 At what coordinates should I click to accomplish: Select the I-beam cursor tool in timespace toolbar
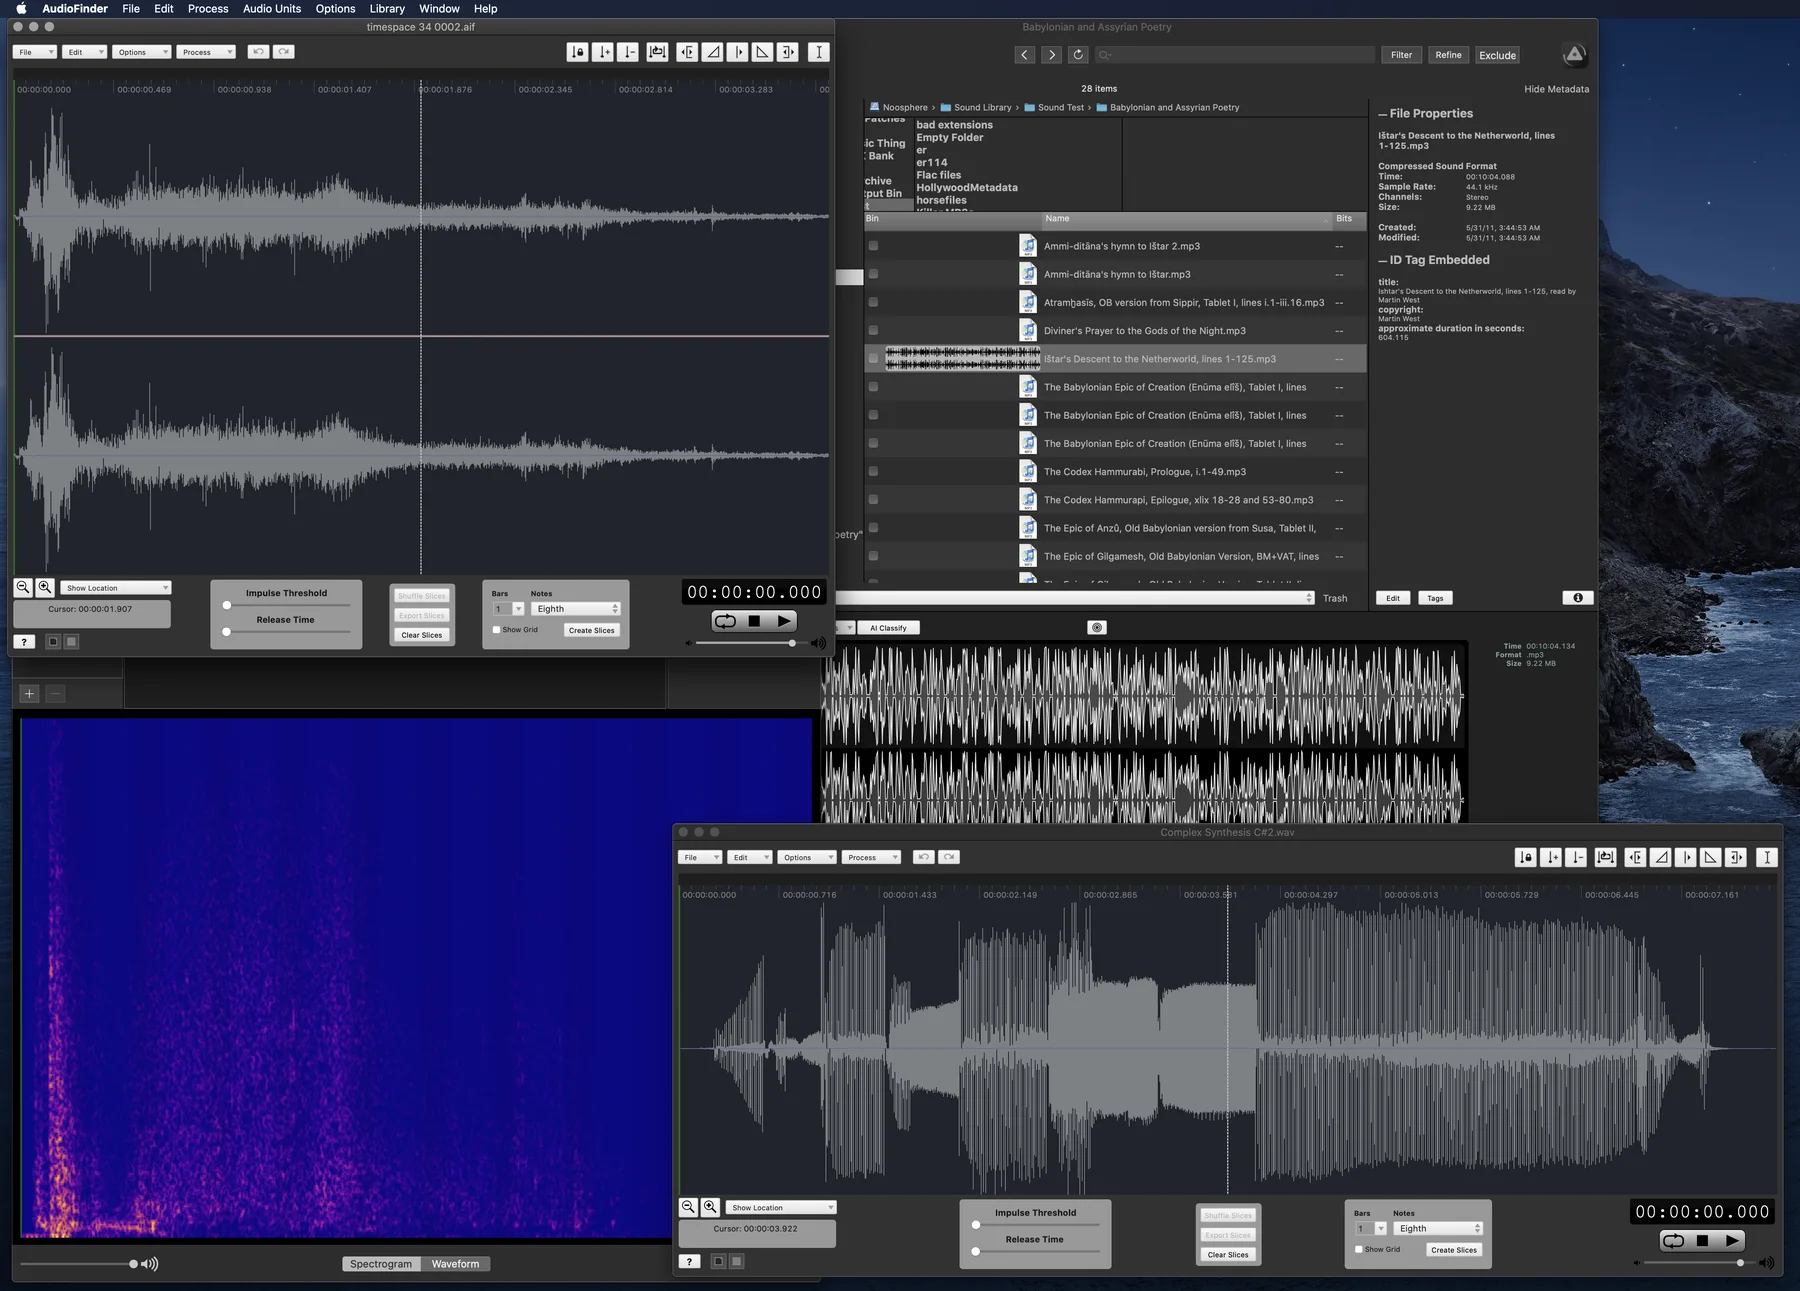(x=819, y=52)
